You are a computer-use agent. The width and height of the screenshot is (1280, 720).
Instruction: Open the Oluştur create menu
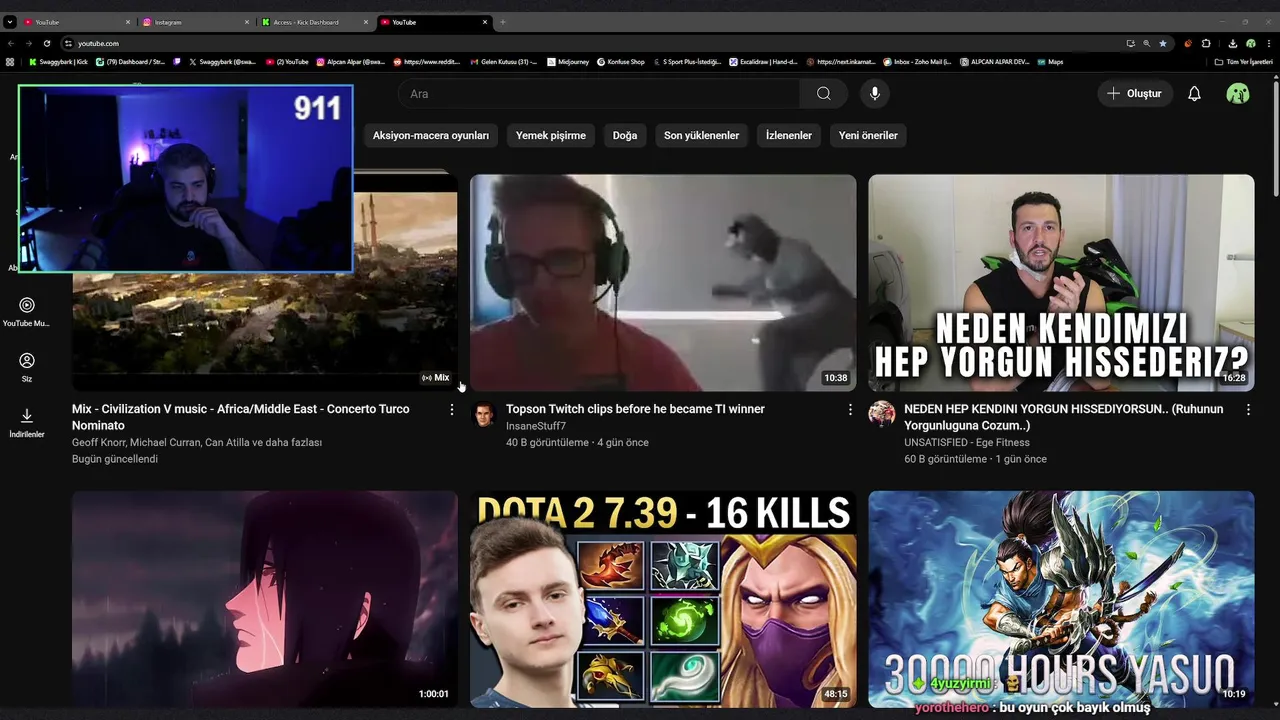point(1134,93)
